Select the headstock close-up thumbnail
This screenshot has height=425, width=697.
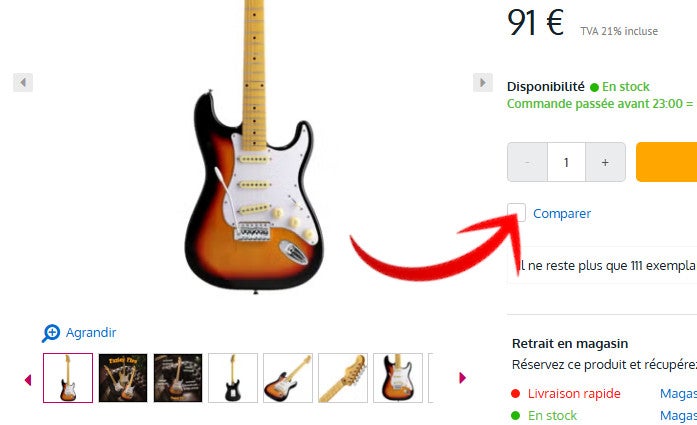[x=343, y=378]
